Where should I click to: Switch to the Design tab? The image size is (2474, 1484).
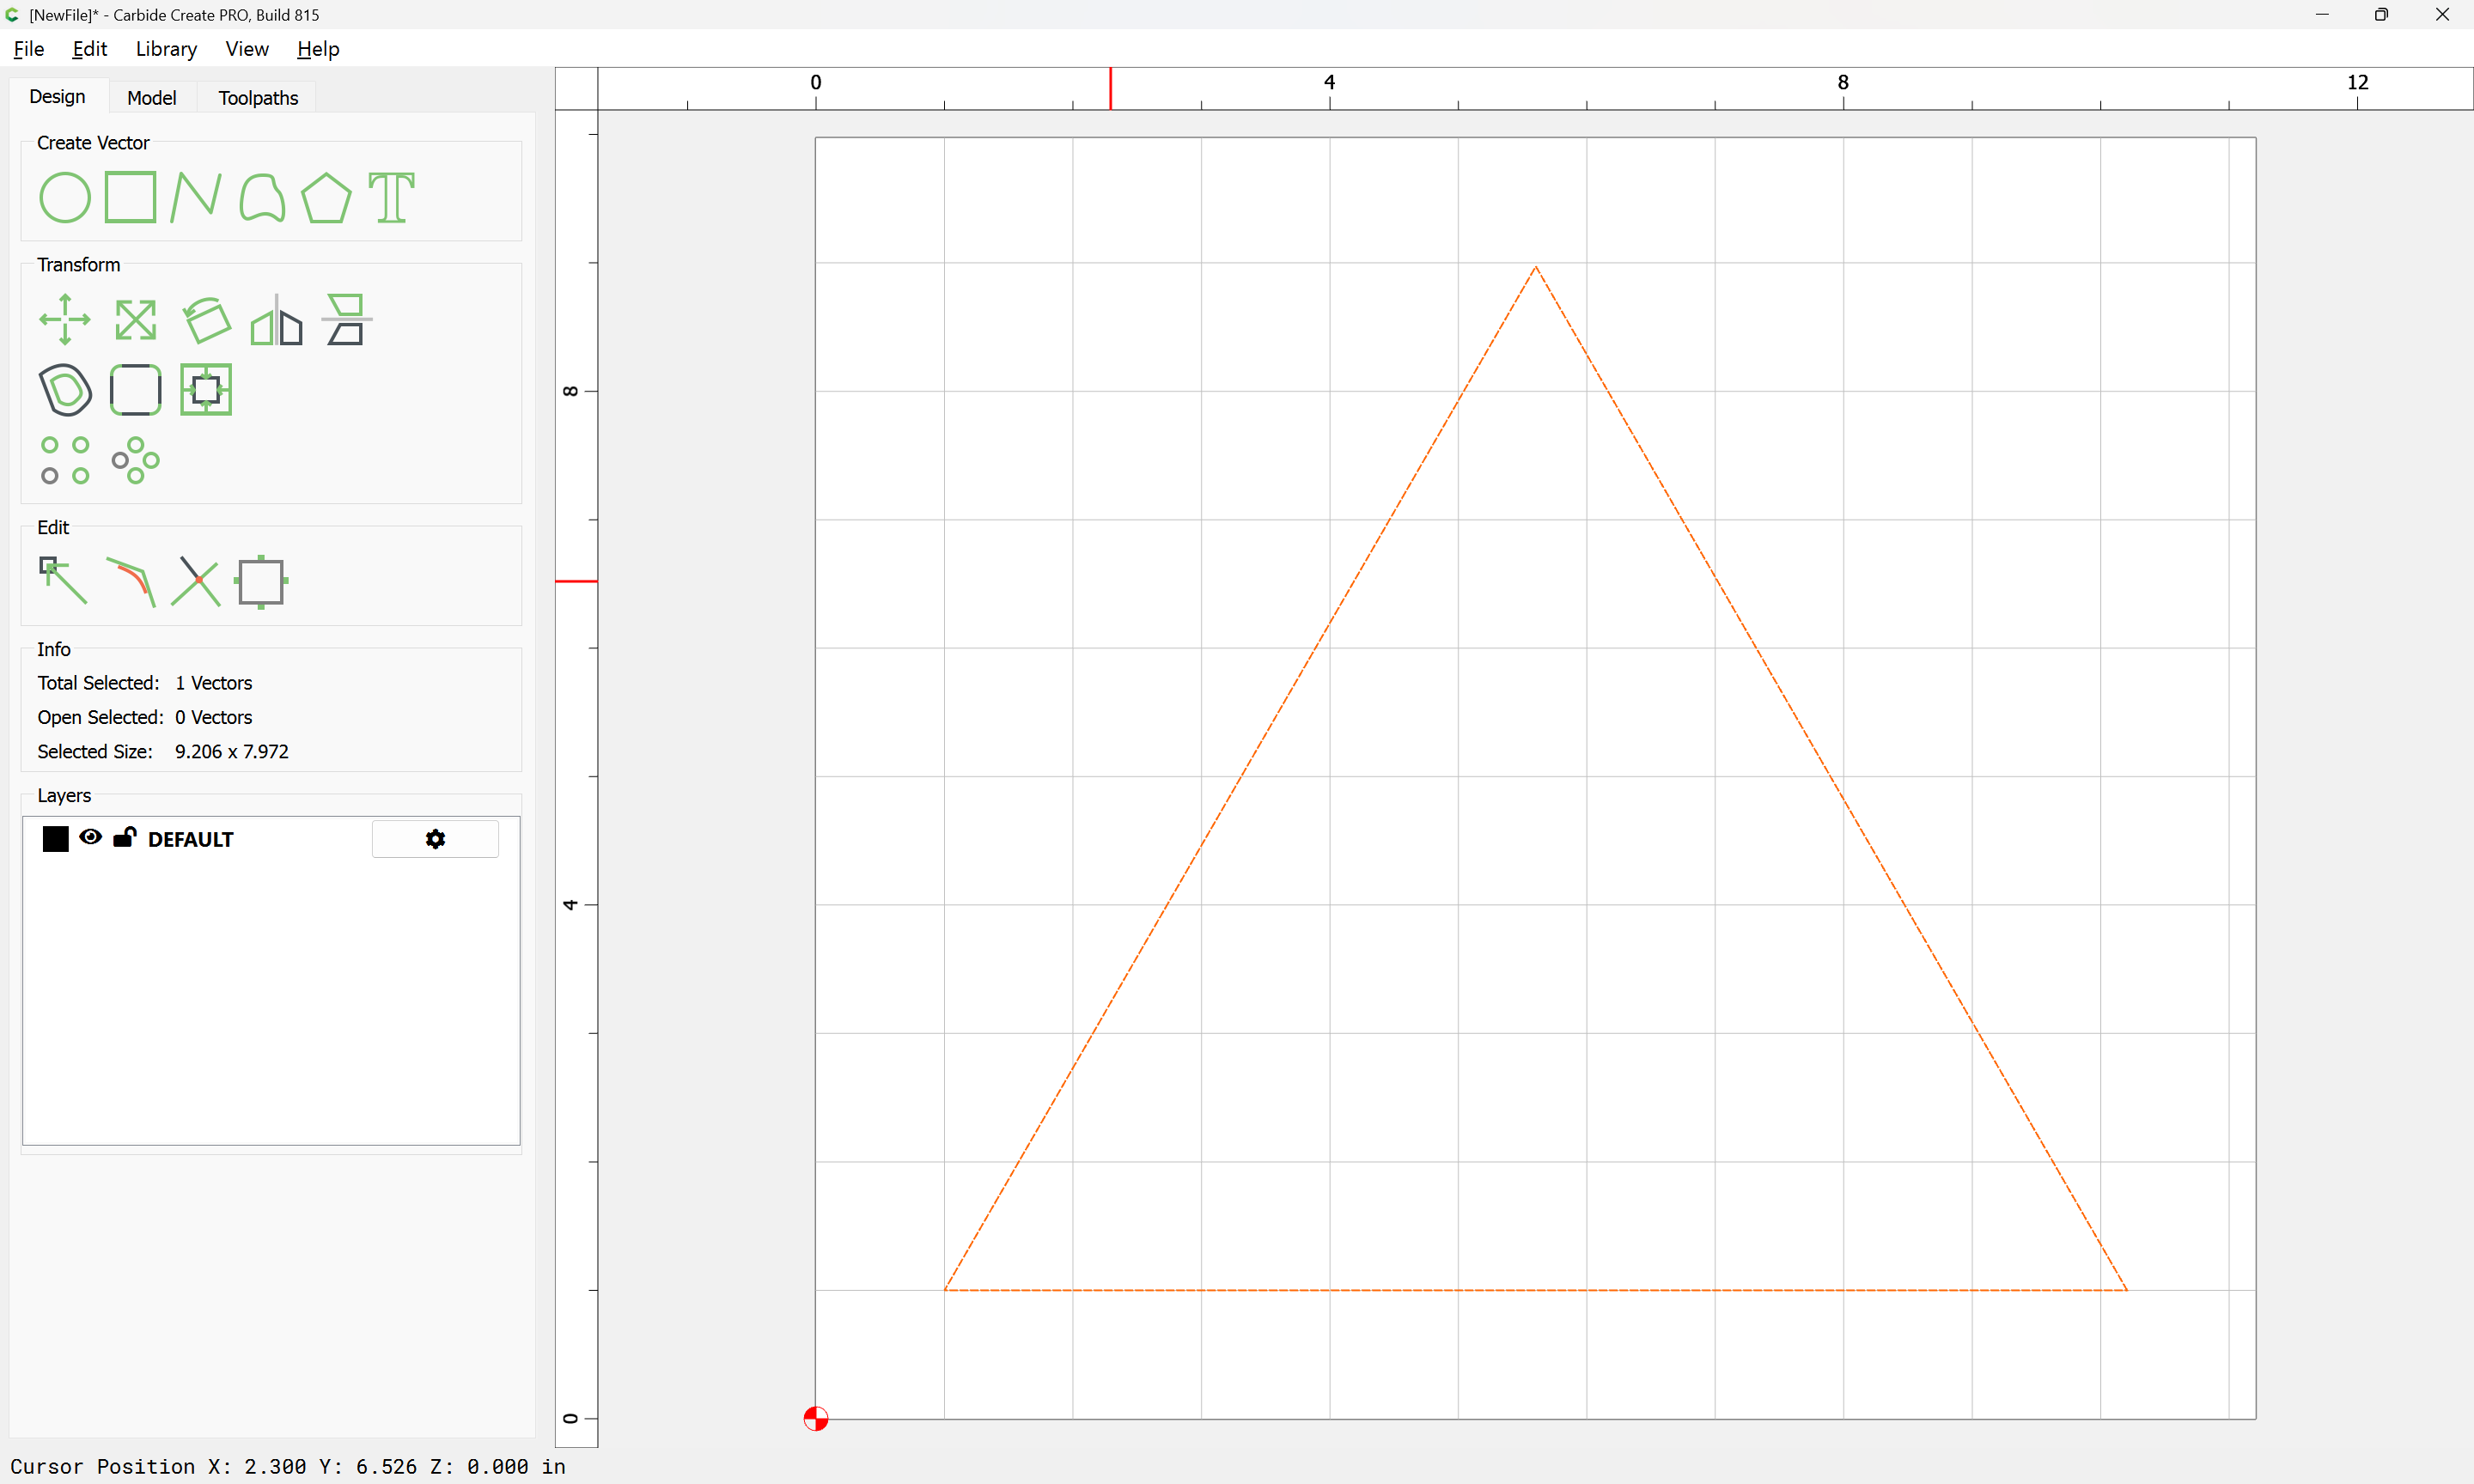pyautogui.click(x=57, y=96)
